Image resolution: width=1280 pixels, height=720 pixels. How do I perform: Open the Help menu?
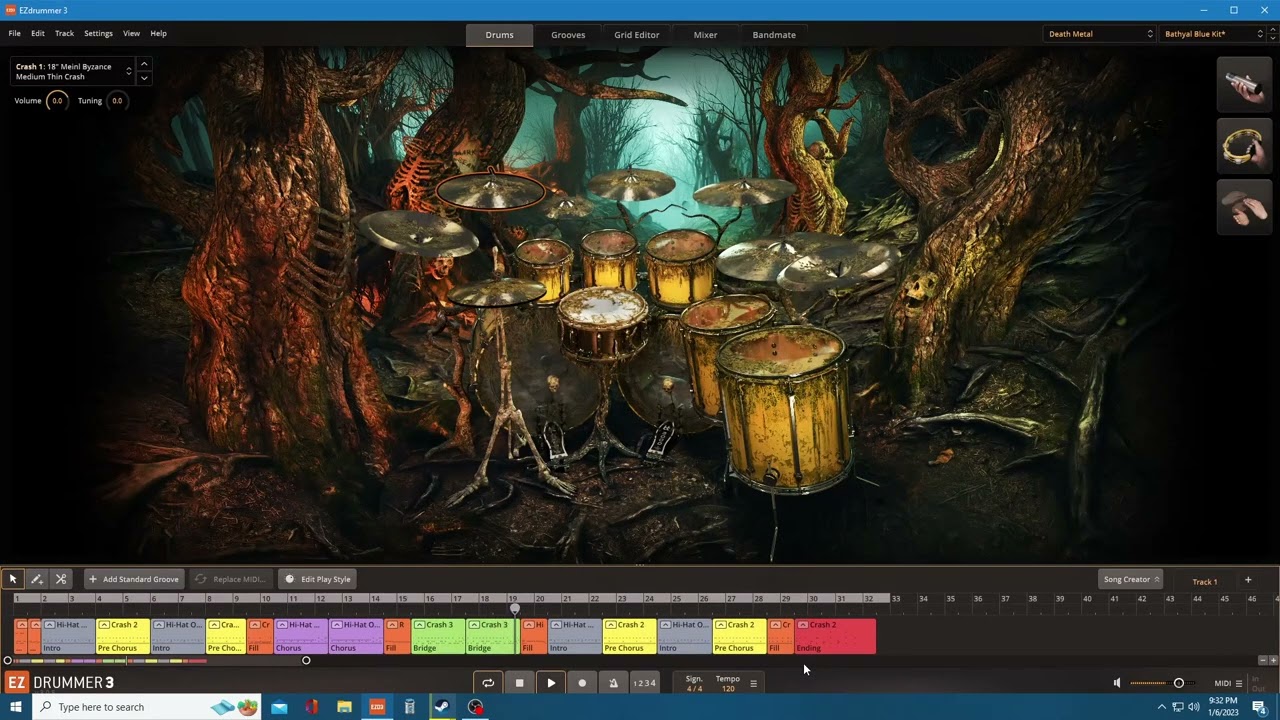click(158, 34)
